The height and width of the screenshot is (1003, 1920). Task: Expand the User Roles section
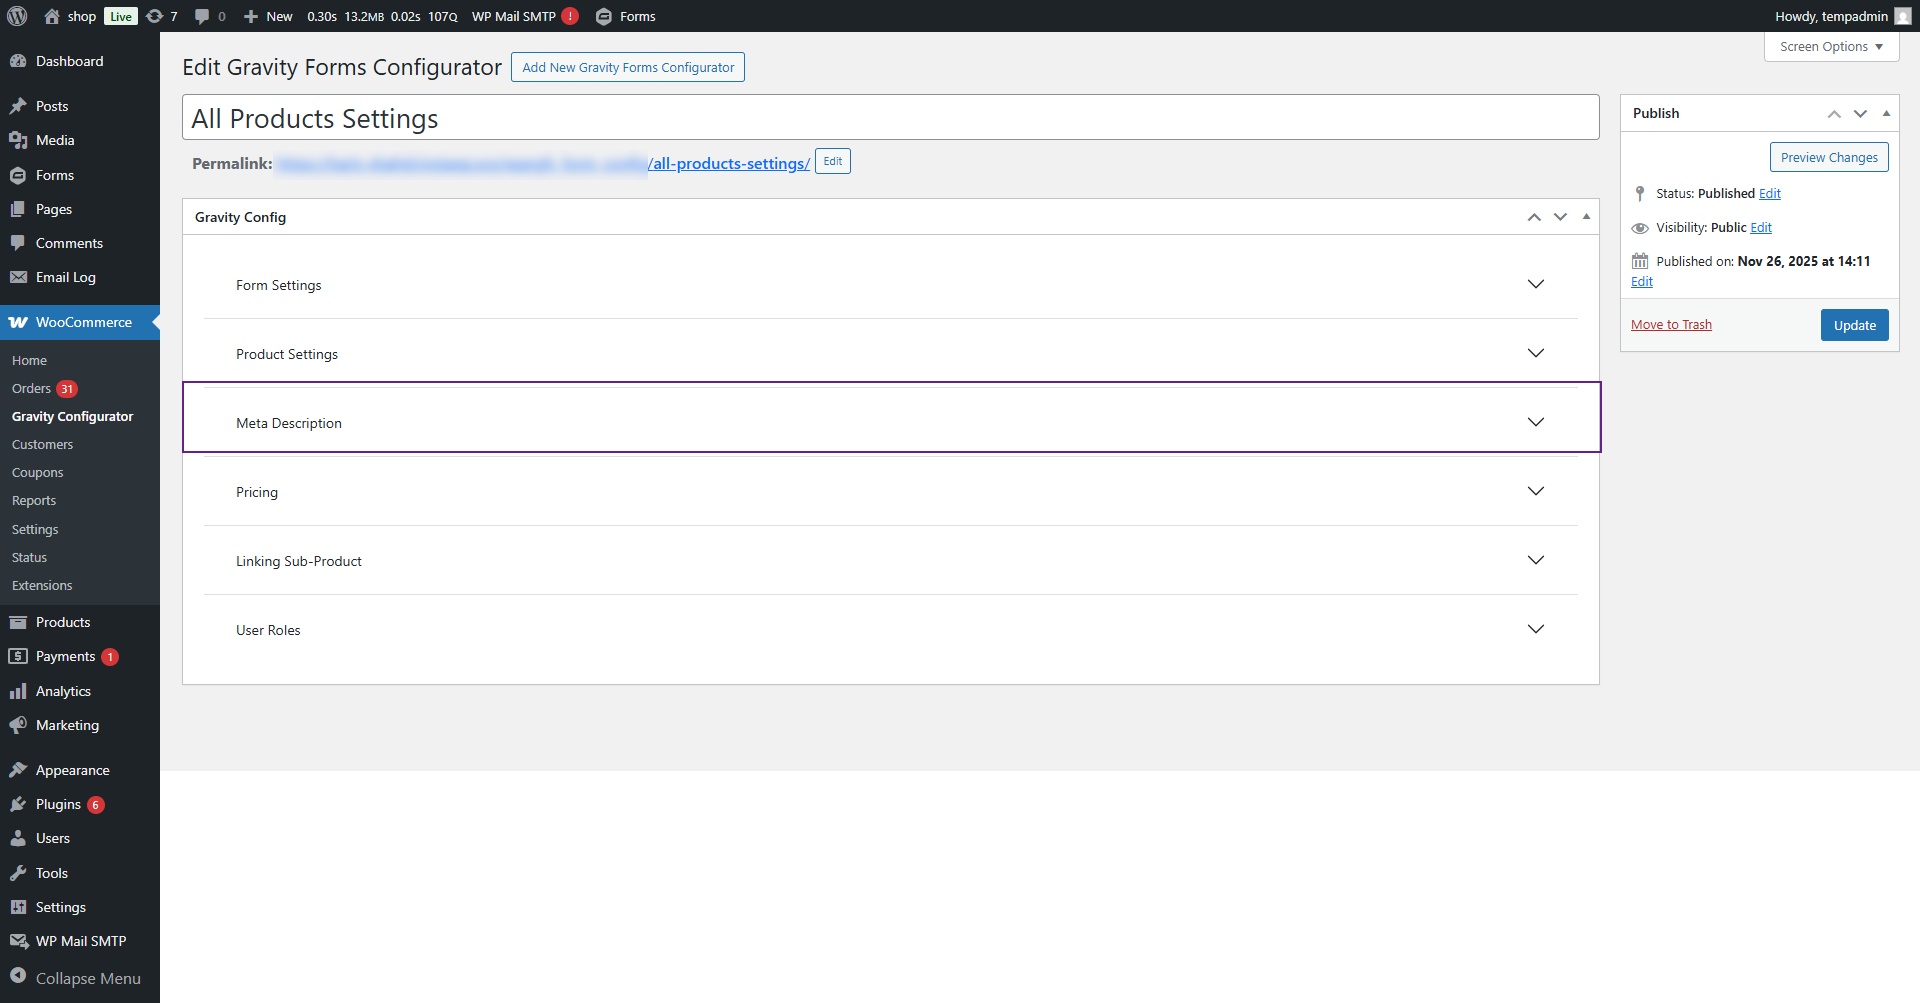tap(891, 630)
